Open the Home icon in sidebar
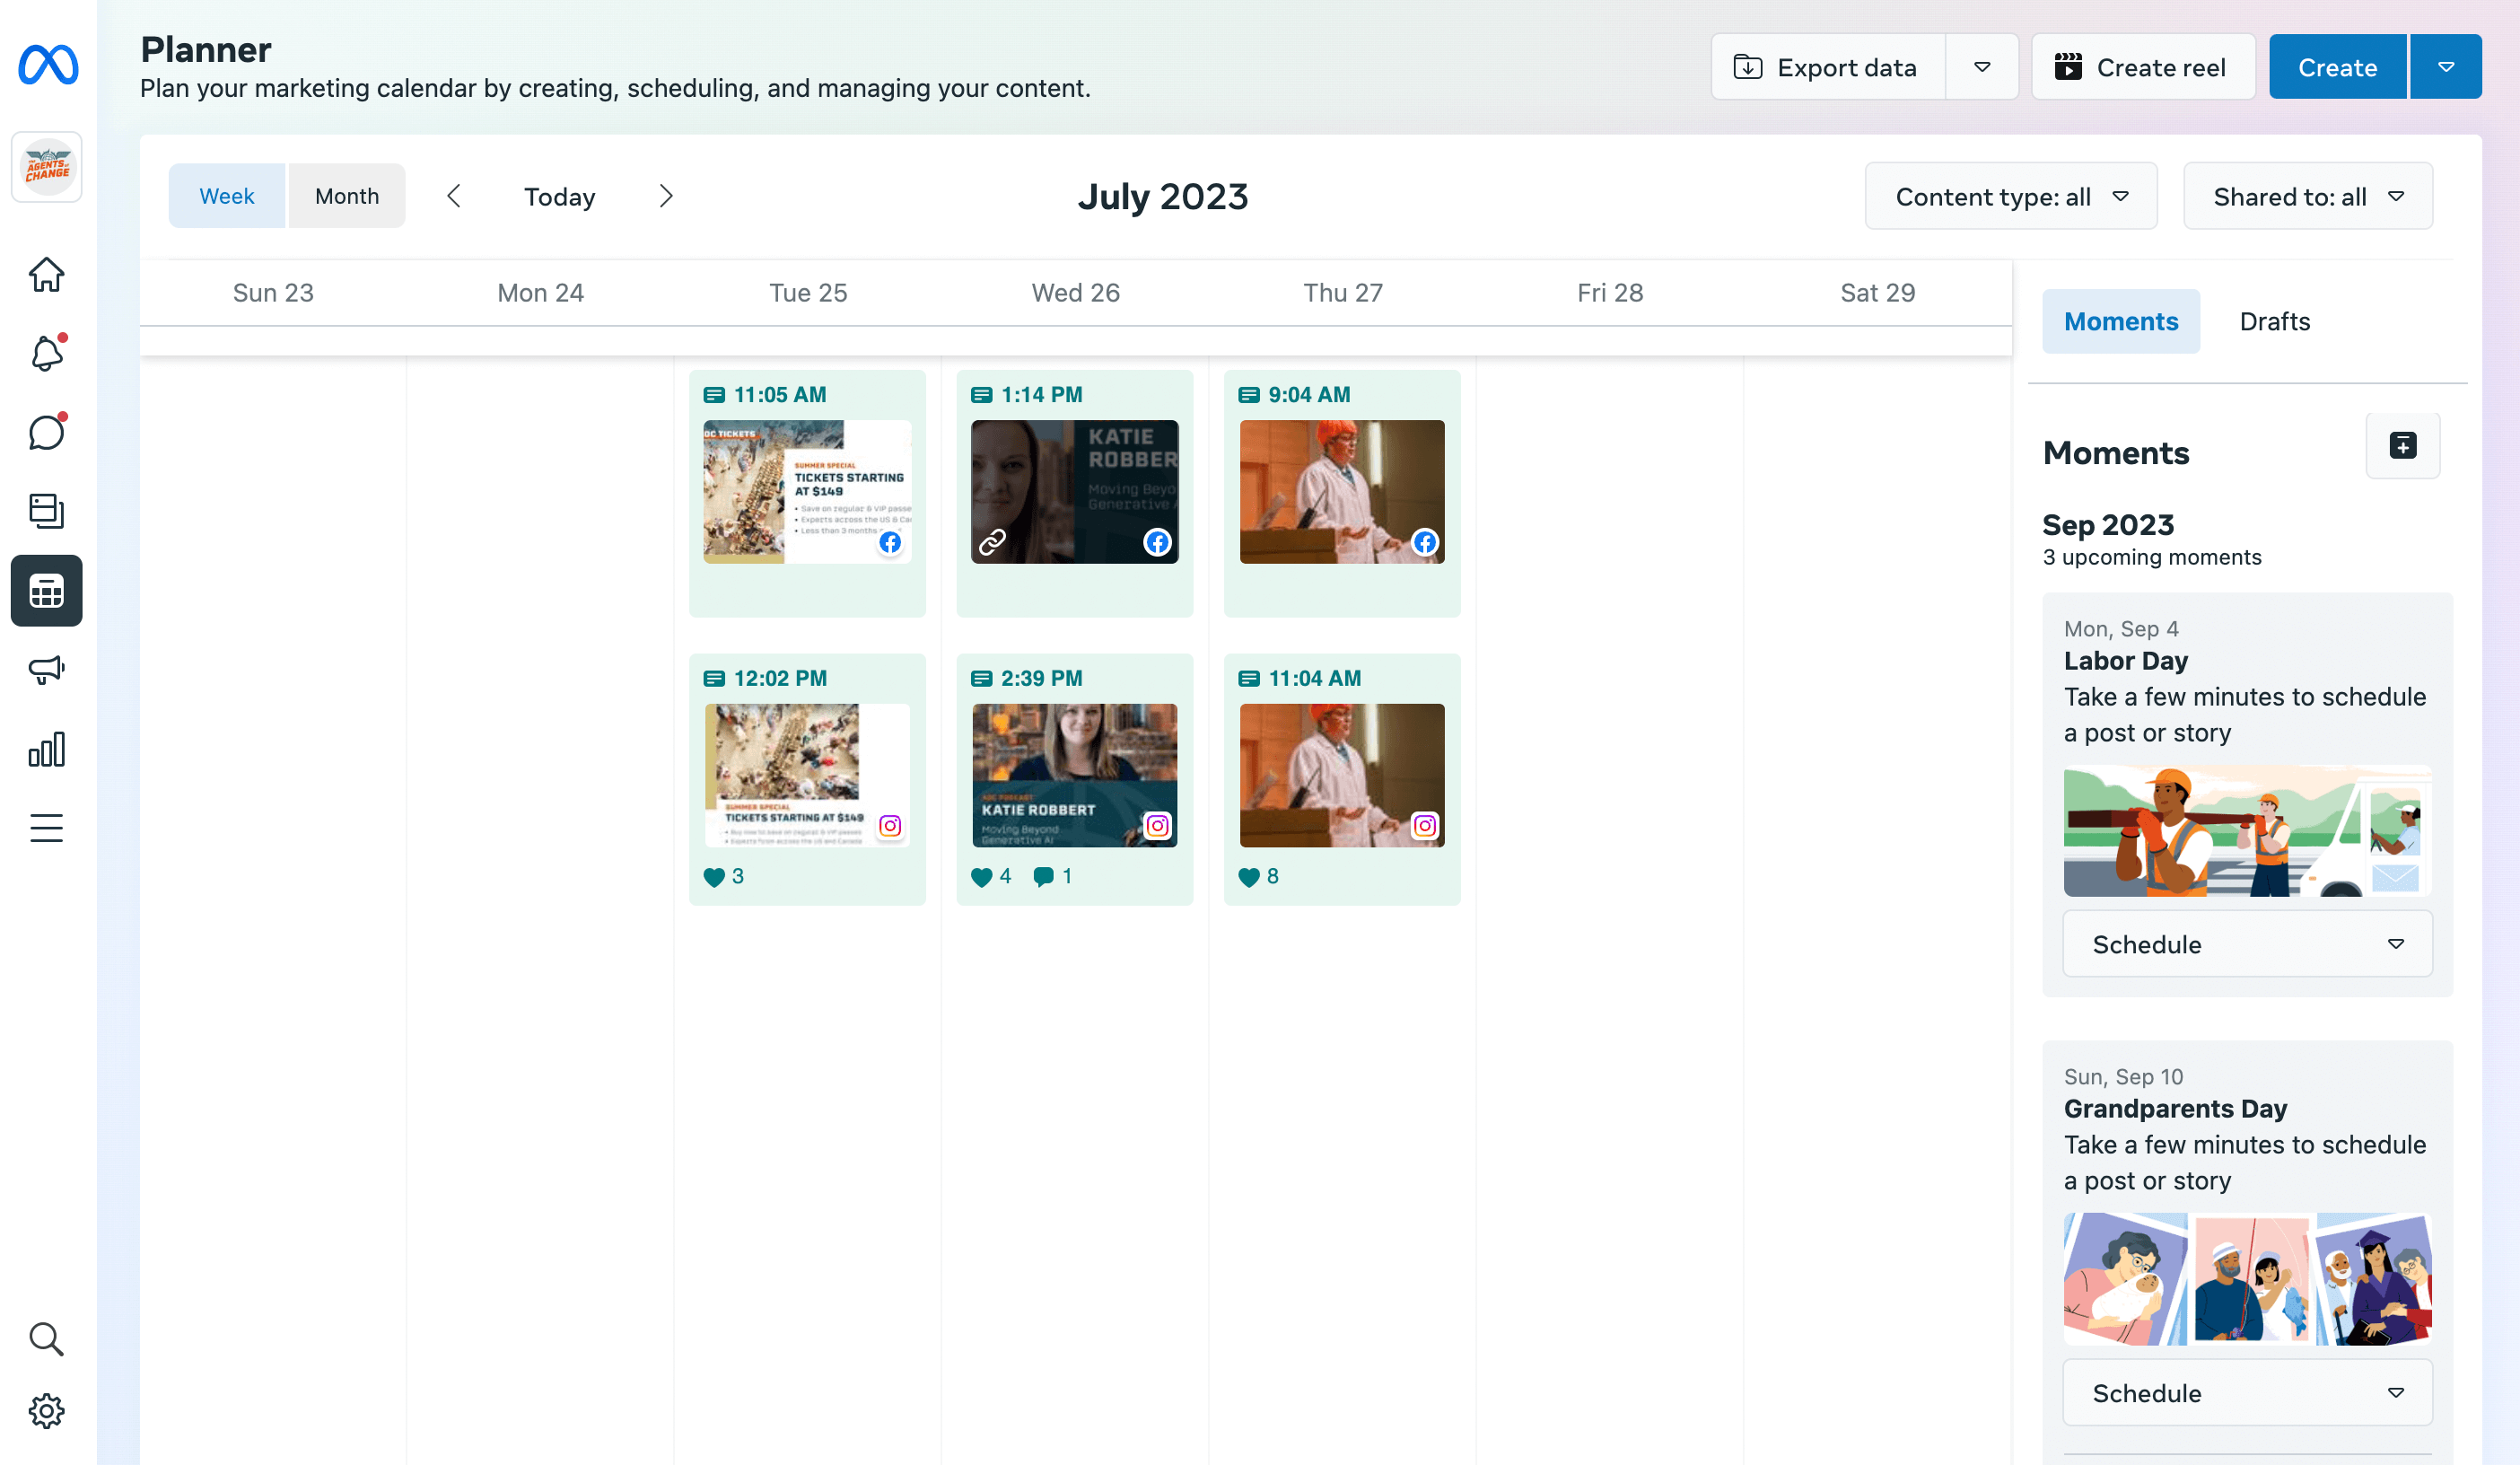Image resolution: width=2520 pixels, height=1465 pixels. (46, 274)
